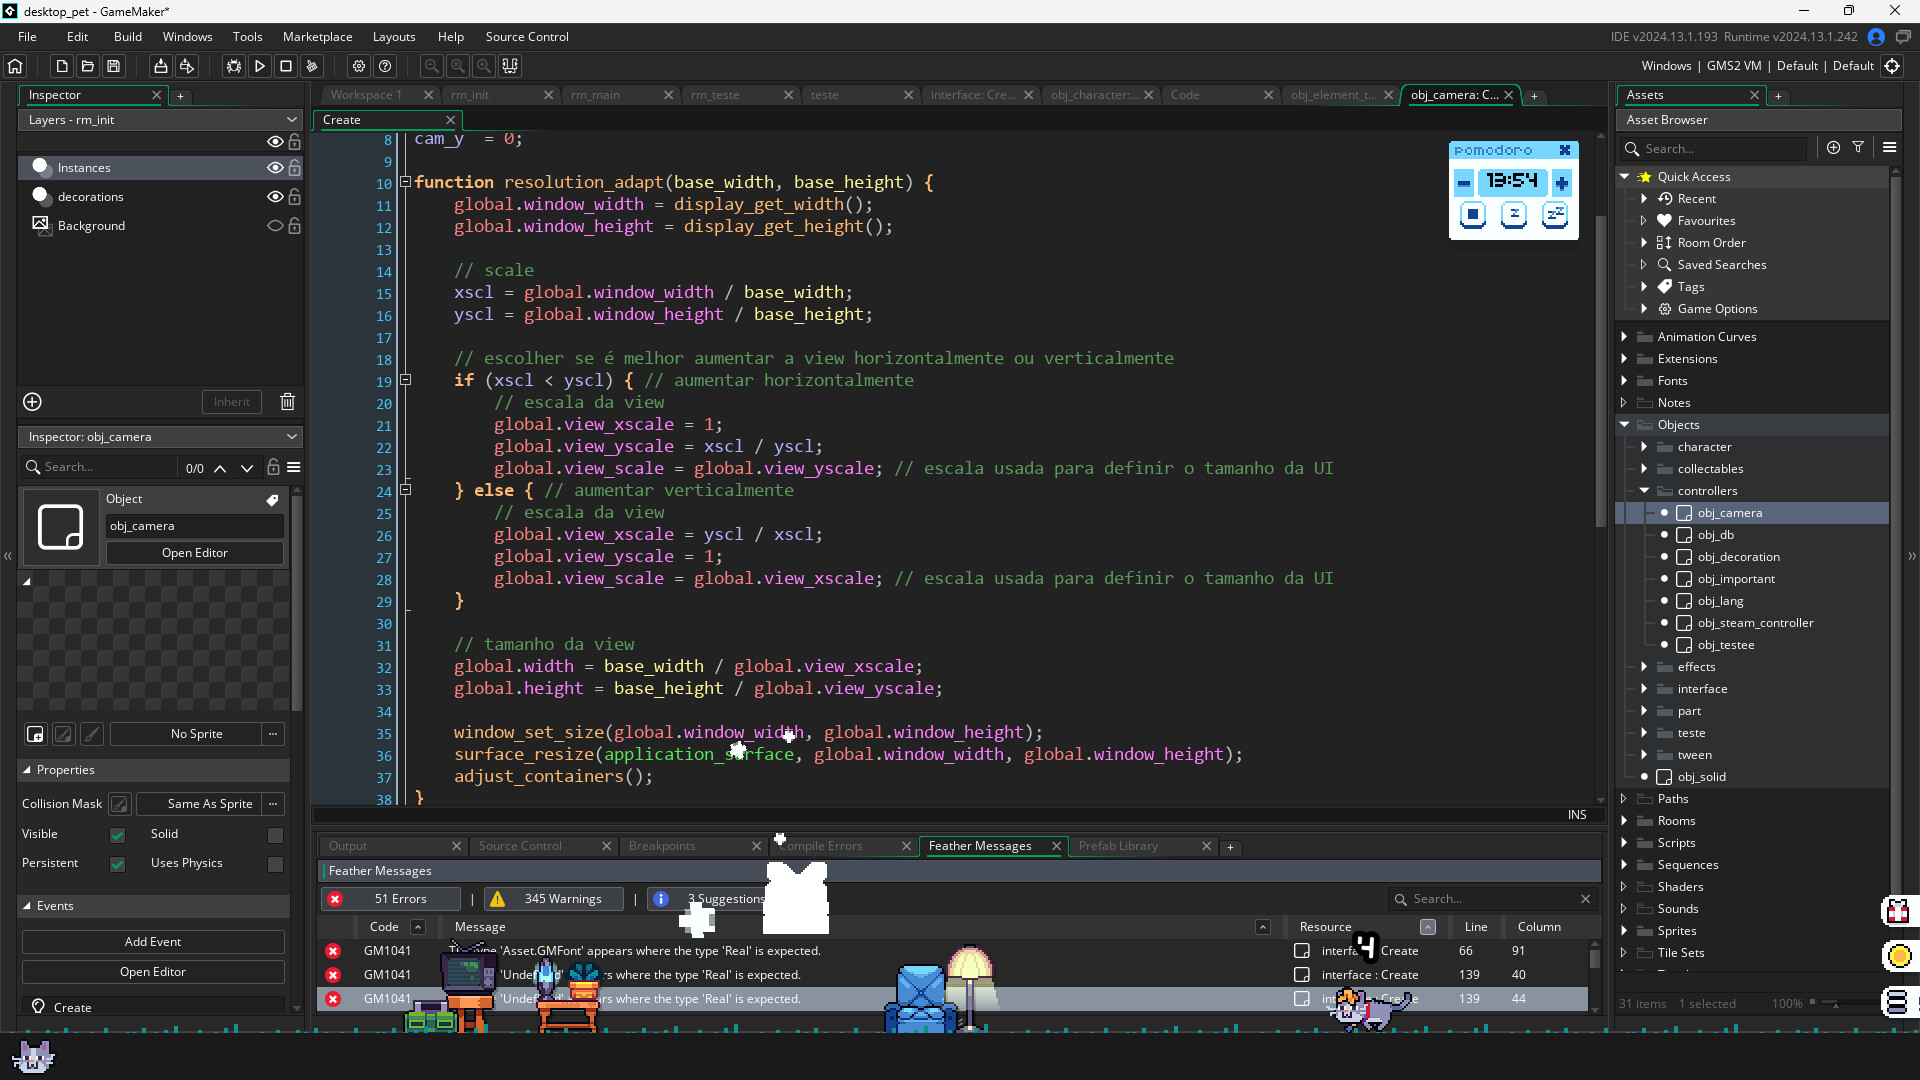Select obj_testee in the Objects tree
This screenshot has height=1080, width=1920.
(x=1728, y=645)
